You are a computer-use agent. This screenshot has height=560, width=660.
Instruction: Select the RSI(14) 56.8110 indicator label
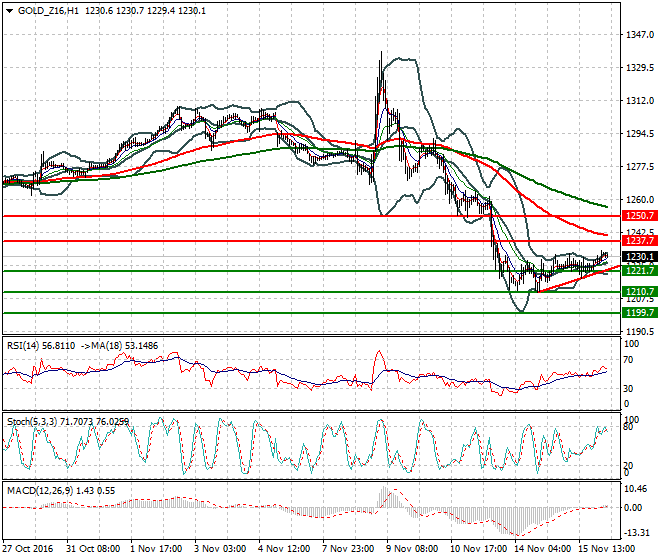coord(41,346)
